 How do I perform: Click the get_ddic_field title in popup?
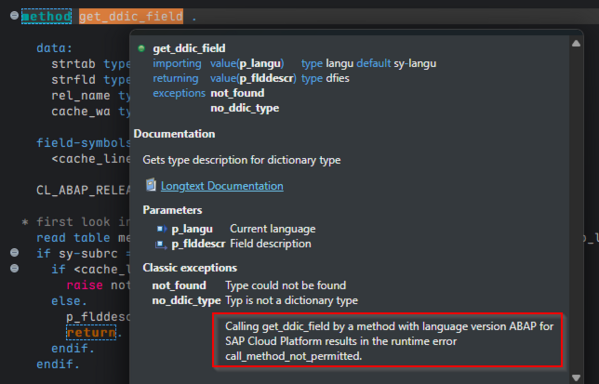point(189,49)
